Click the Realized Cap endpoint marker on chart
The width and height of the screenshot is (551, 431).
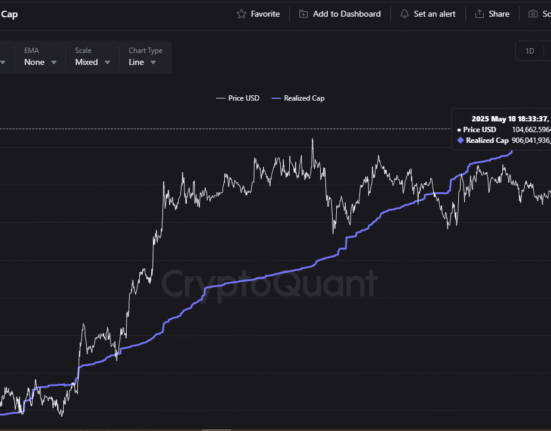coord(512,151)
